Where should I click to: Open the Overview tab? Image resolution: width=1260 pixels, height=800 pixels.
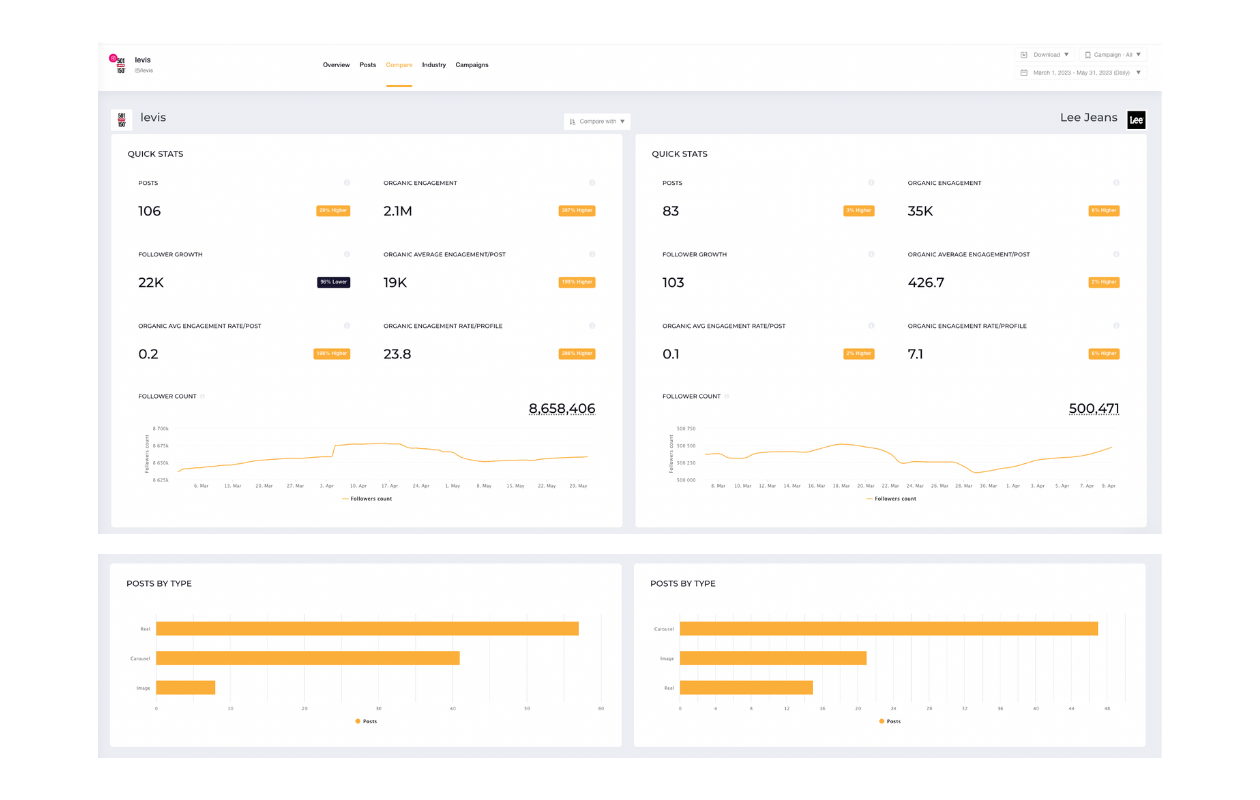[336, 65]
